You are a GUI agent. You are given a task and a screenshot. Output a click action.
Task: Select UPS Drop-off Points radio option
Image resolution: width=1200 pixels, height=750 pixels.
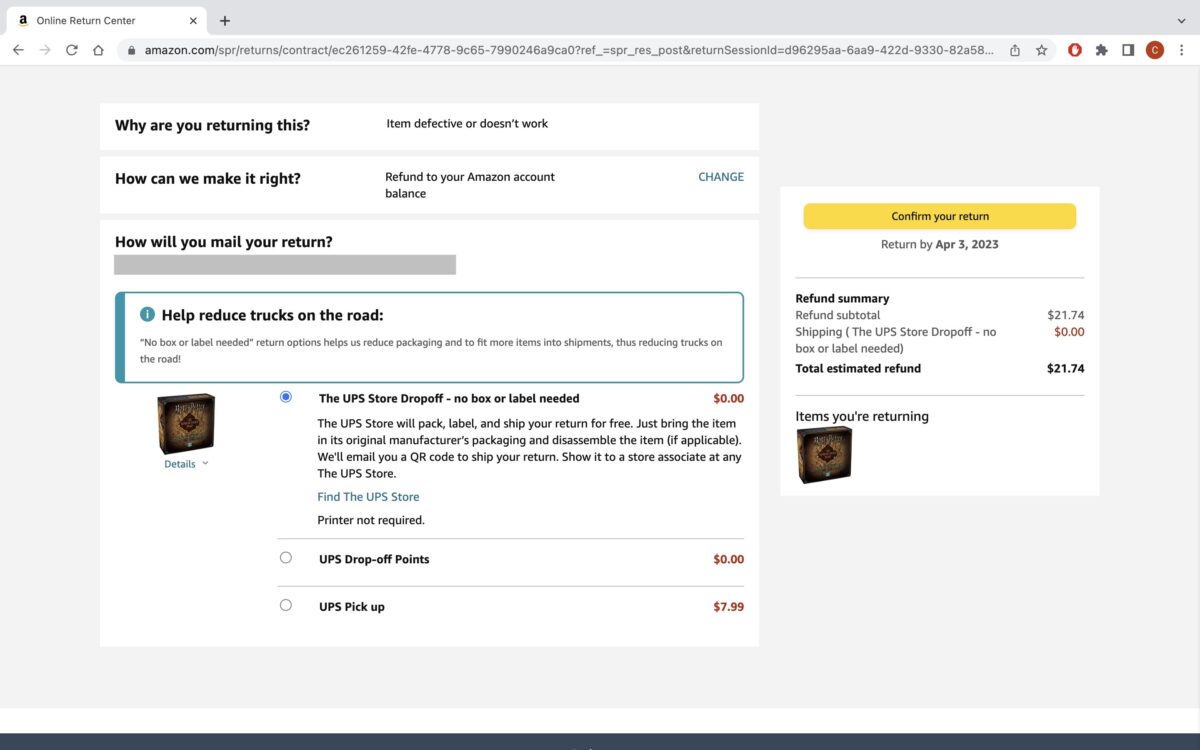point(286,558)
